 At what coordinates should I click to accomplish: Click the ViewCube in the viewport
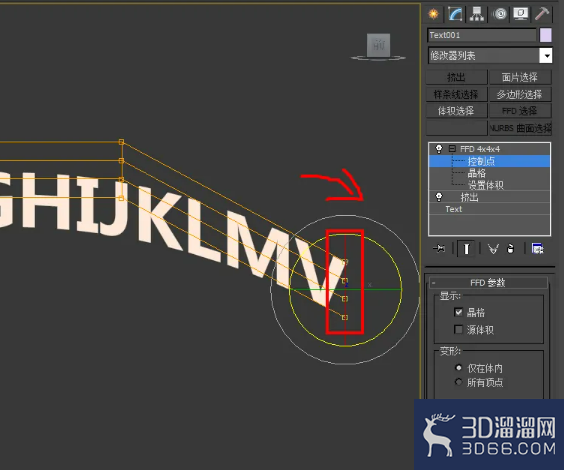coord(378,46)
